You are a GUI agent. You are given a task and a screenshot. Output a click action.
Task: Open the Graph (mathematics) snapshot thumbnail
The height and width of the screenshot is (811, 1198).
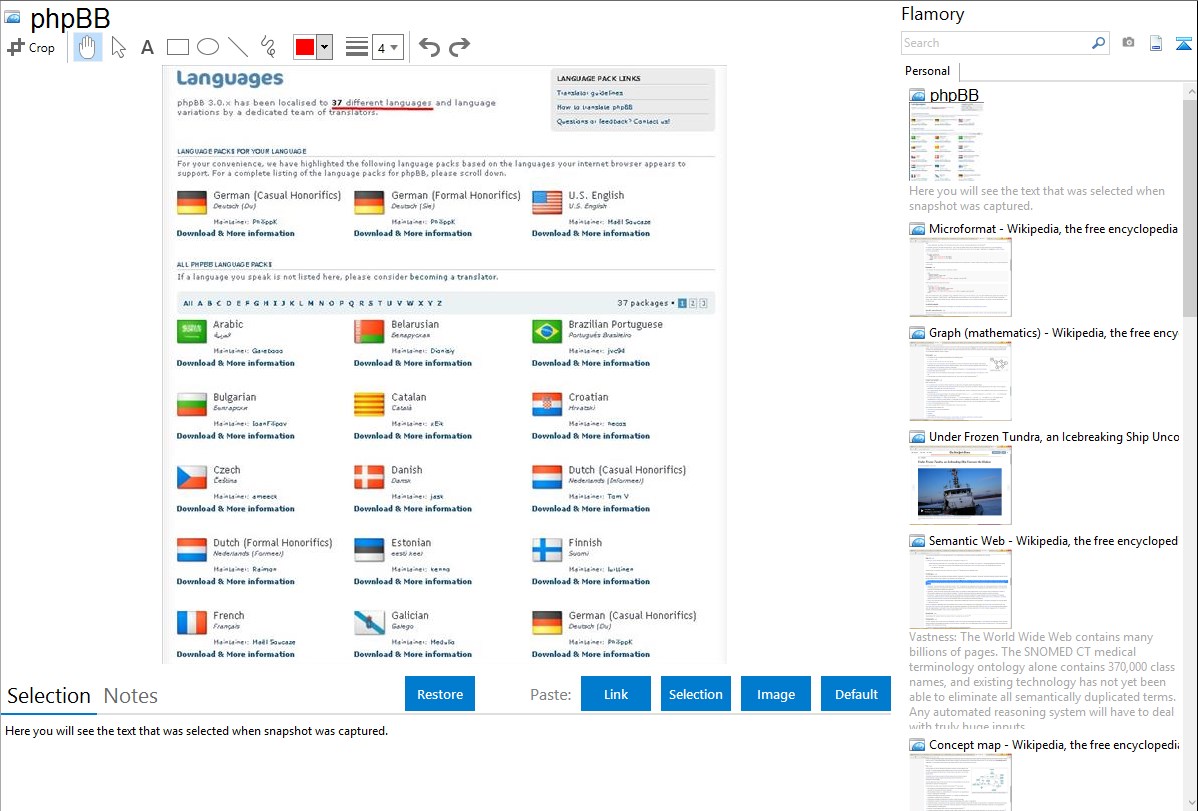(960, 381)
